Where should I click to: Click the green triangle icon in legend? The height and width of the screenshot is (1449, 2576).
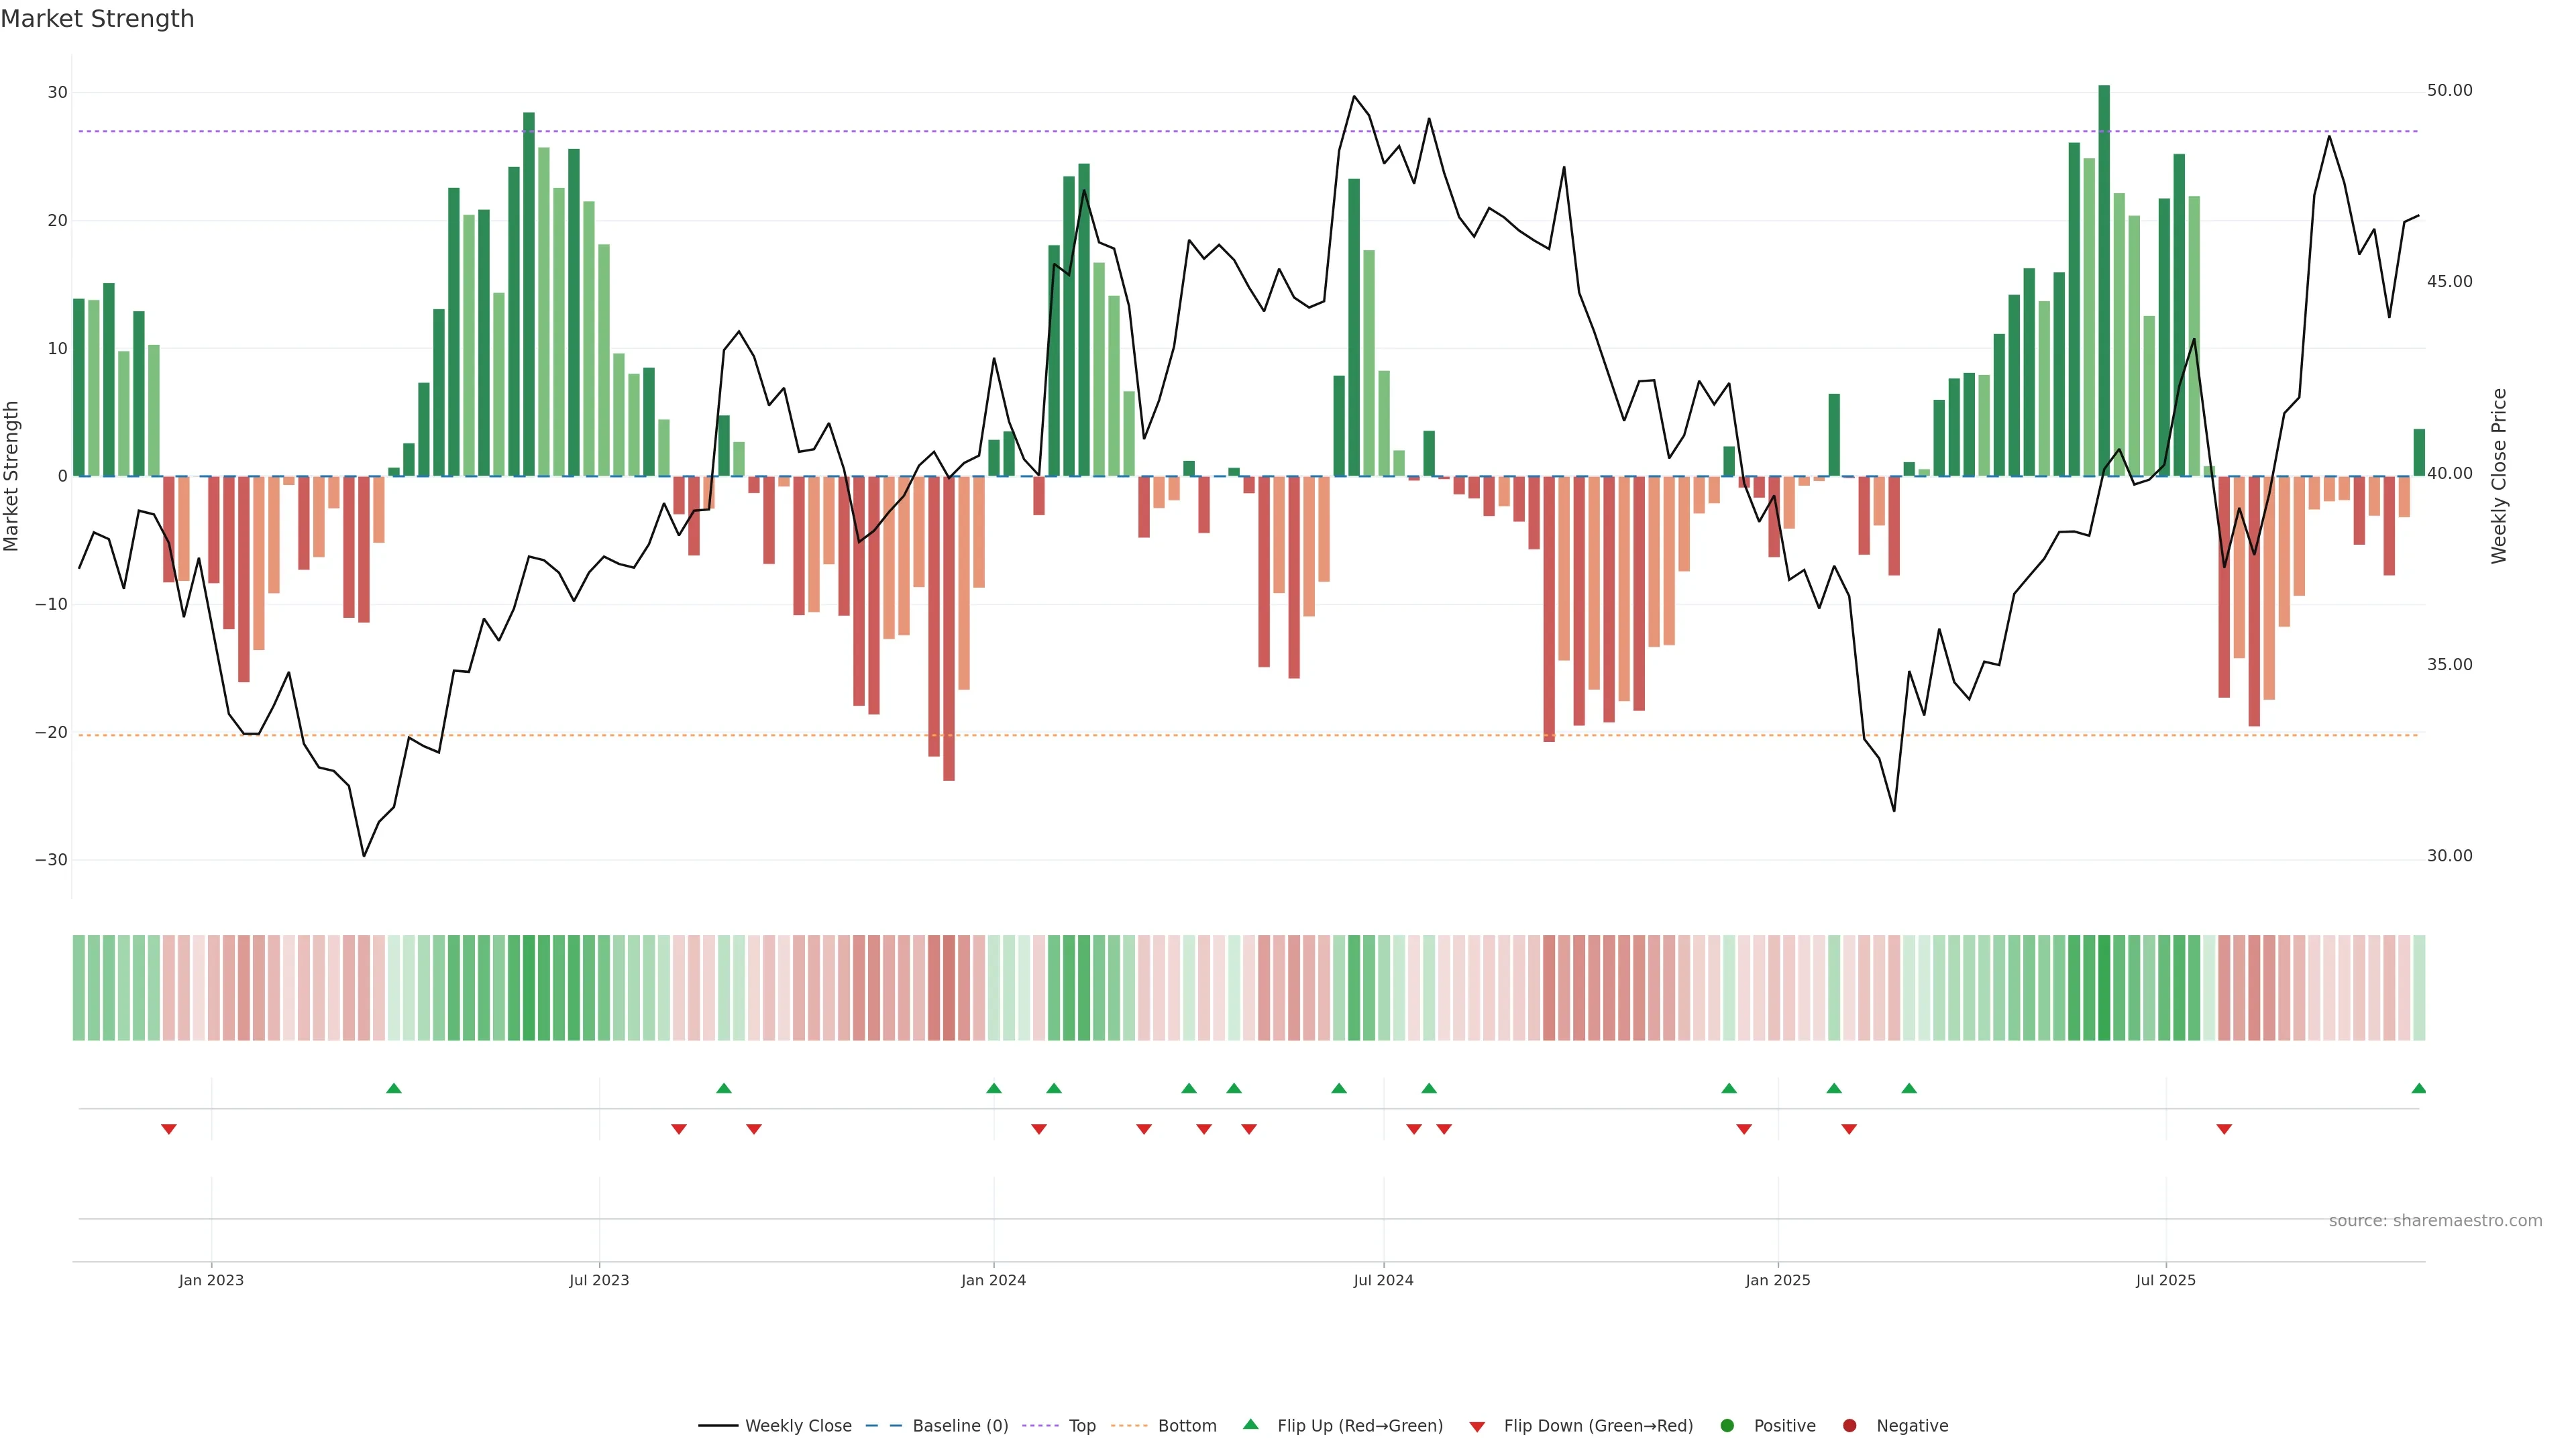click(x=1250, y=1424)
